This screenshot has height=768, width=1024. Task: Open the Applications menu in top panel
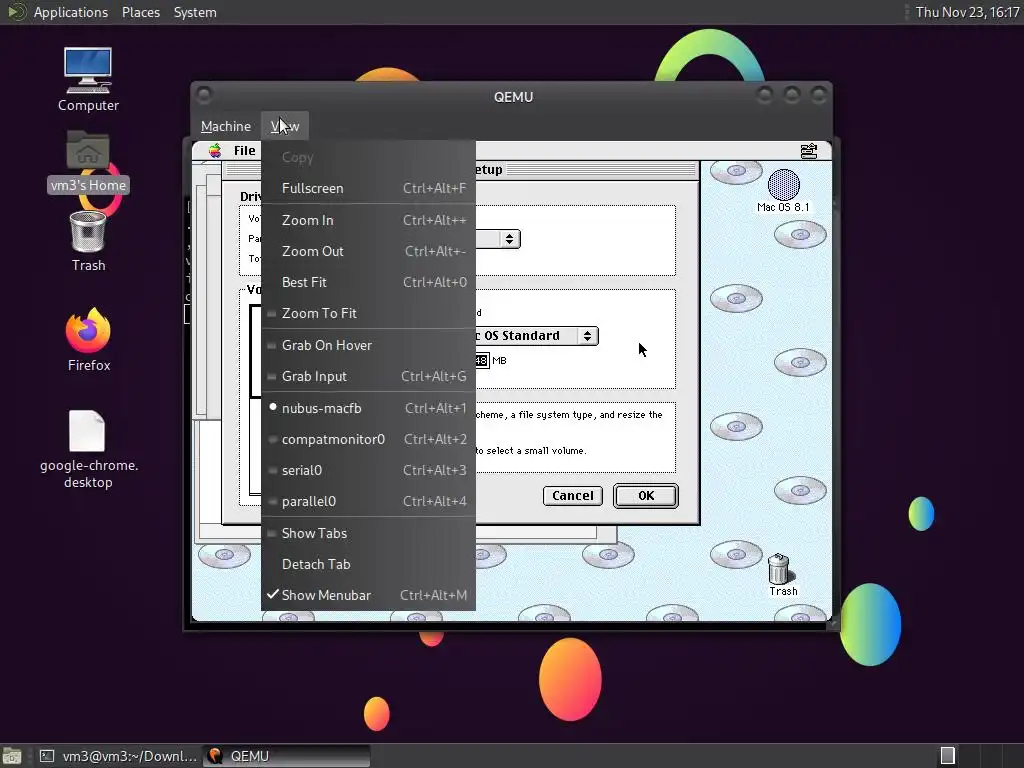71,12
